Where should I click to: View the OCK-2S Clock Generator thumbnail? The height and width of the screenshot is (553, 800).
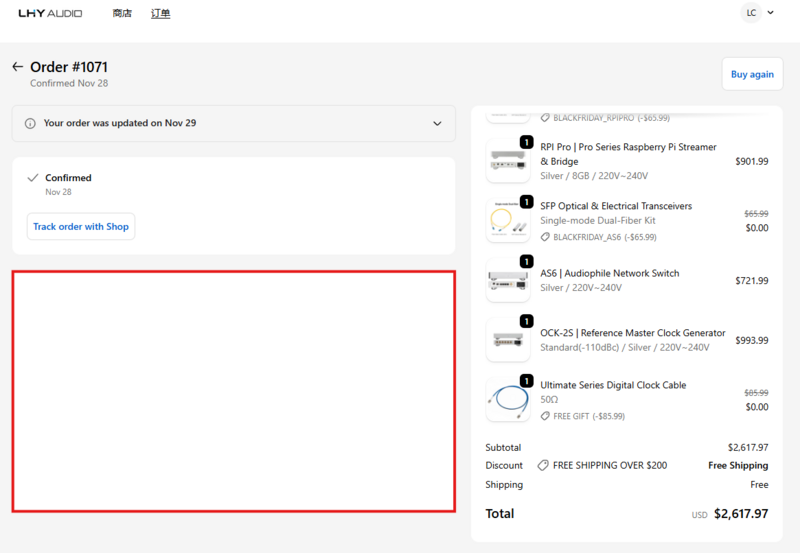click(x=507, y=340)
